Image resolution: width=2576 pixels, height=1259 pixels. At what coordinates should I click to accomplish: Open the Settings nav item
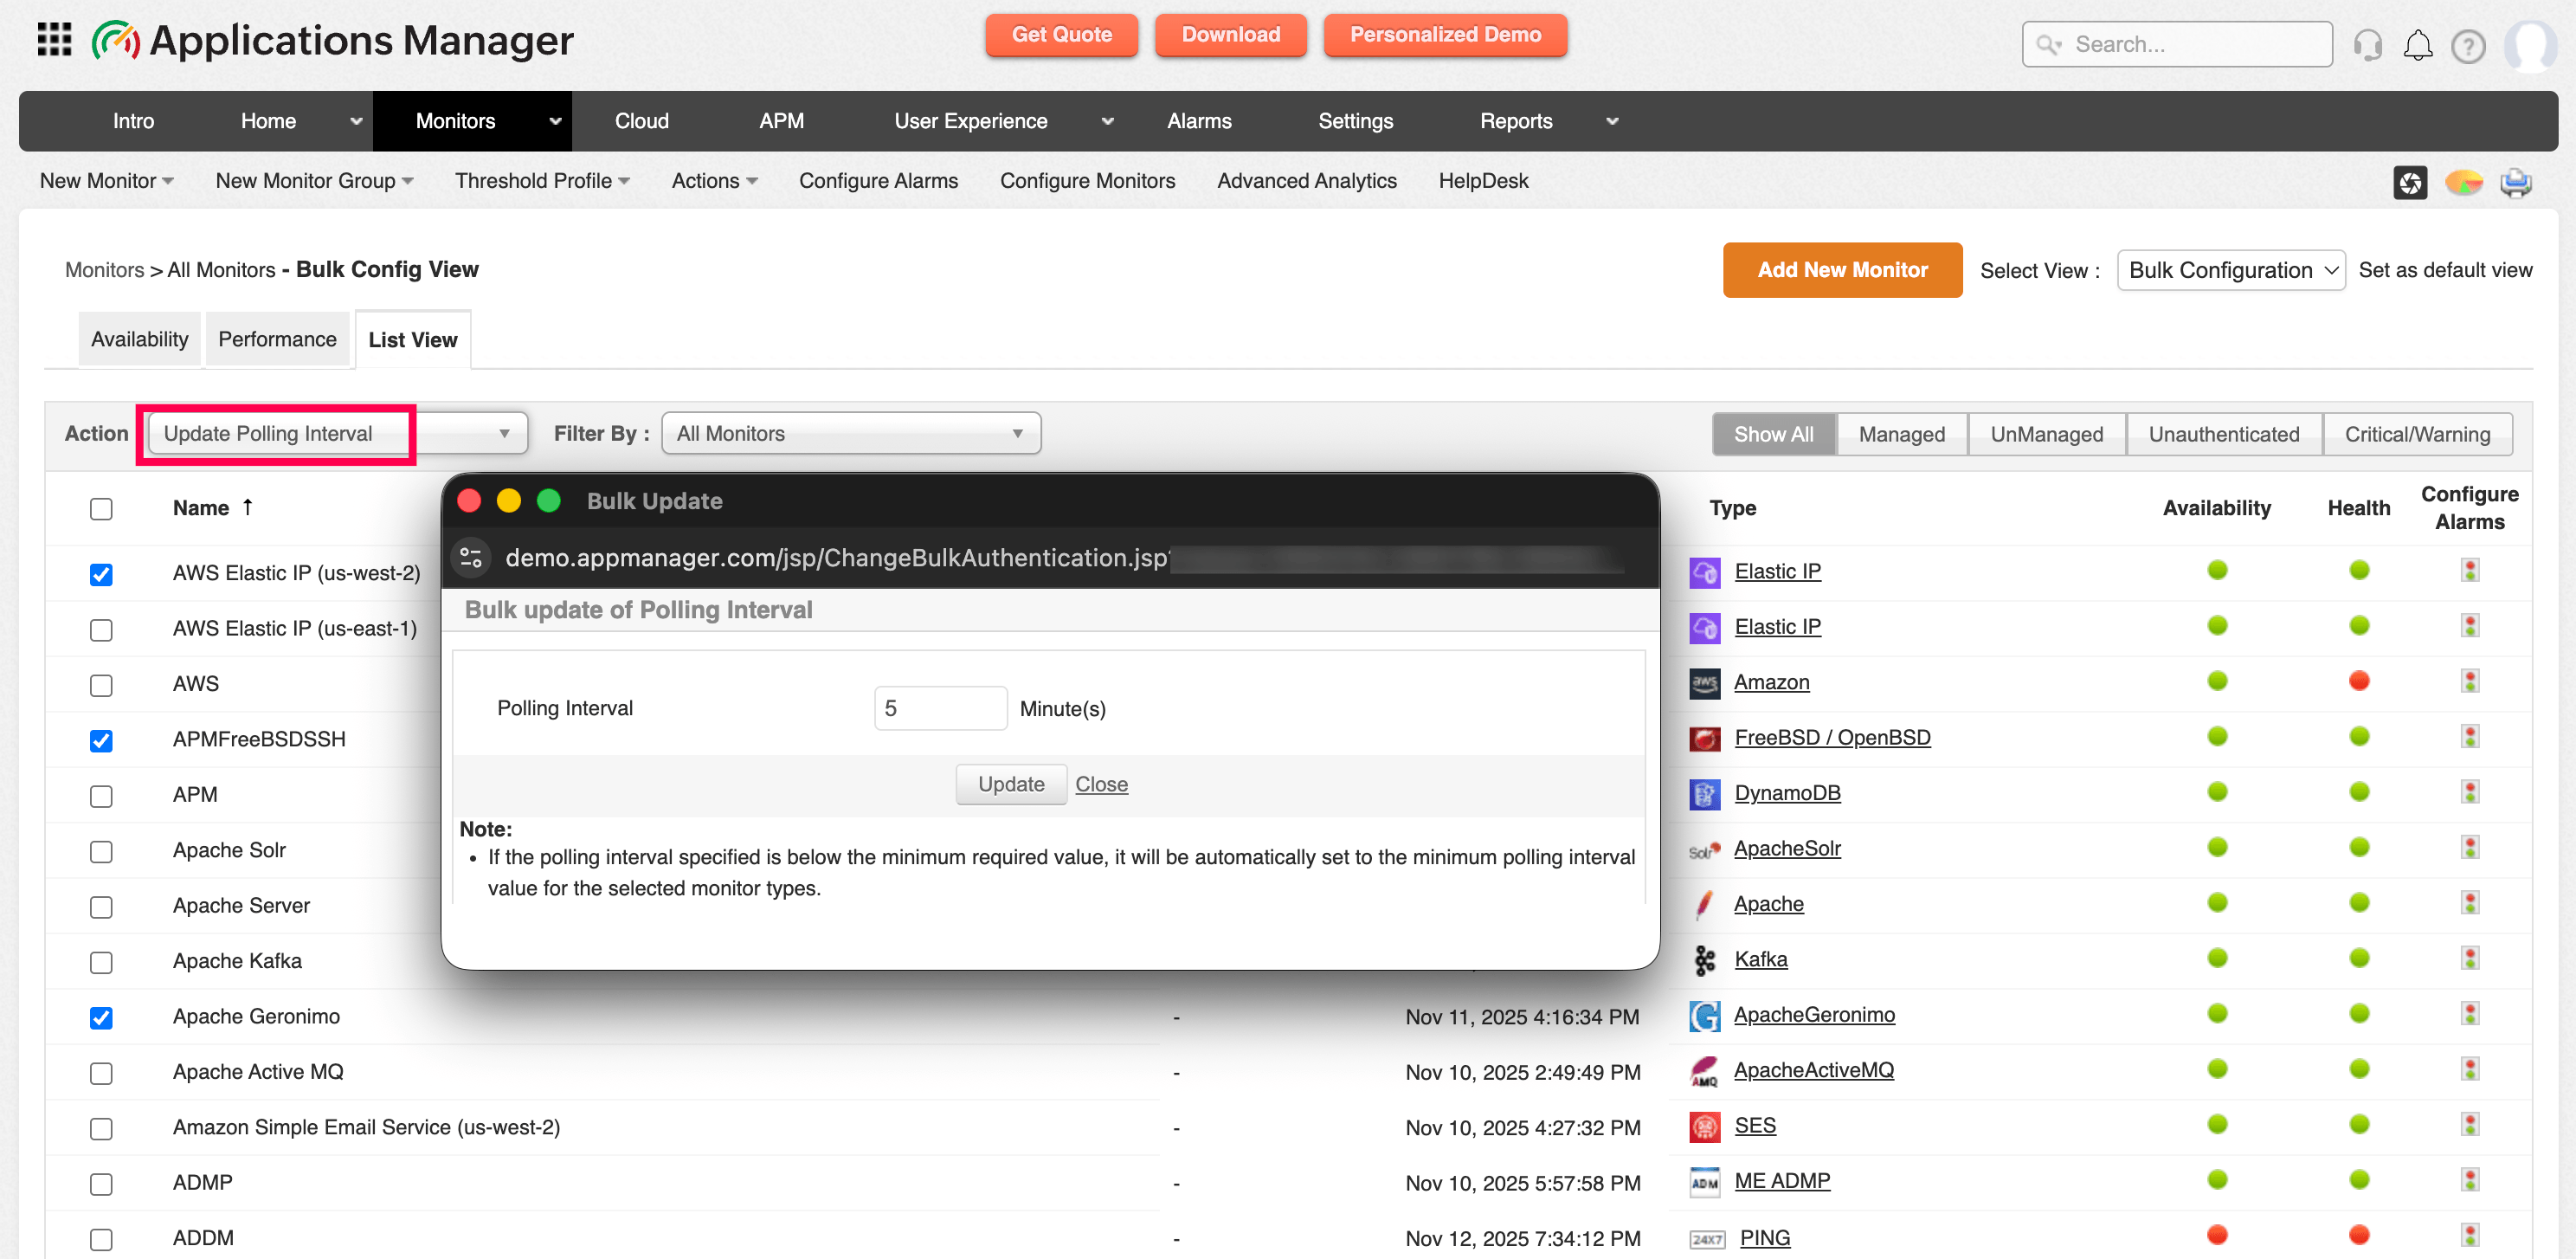pyautogui.click(x=1355, y=121)
